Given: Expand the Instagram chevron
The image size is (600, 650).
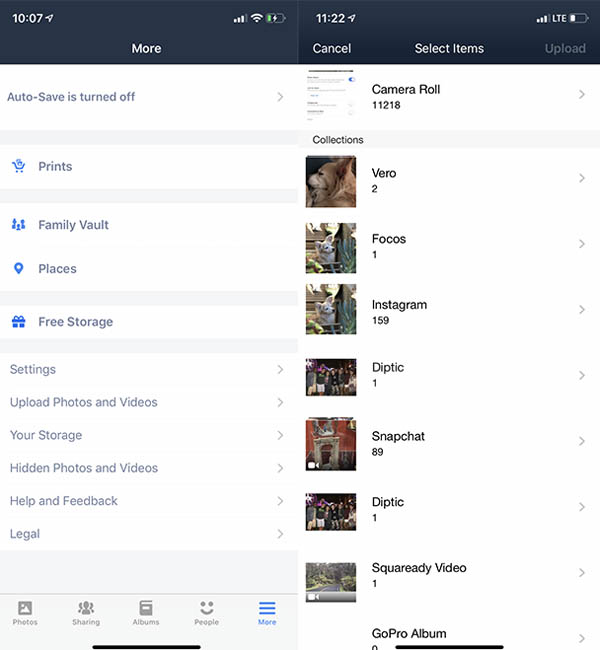Looking at the screenshot, I should point(582,310).
